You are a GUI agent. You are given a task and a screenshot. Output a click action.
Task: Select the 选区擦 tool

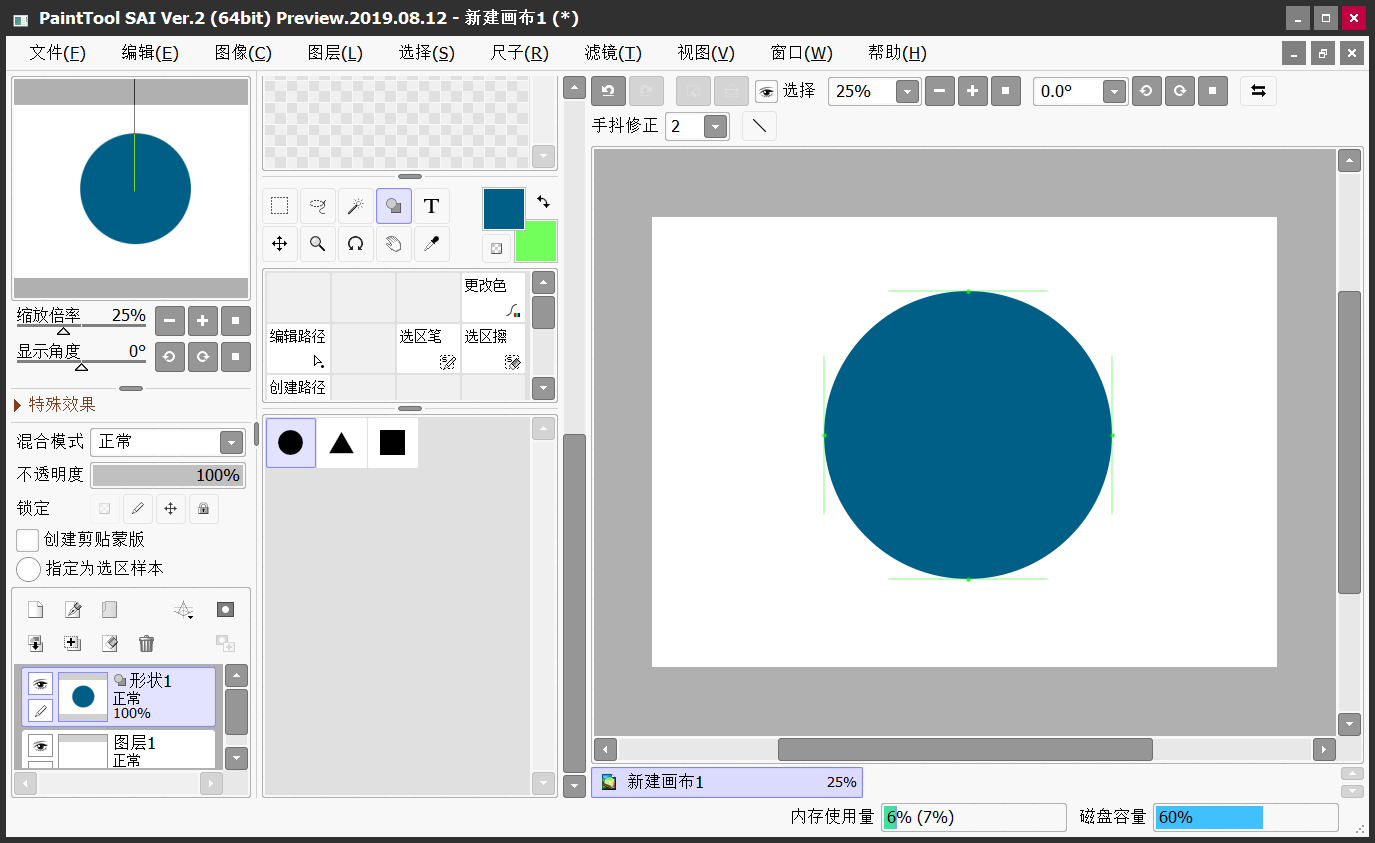[493, 348]
